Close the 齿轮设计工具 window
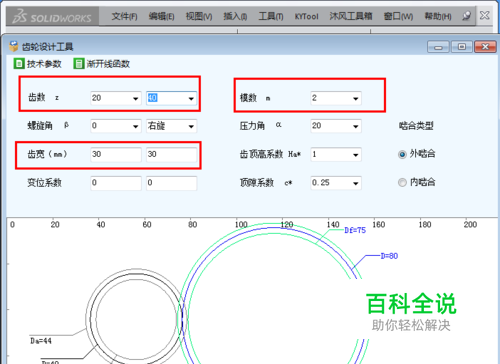The width and height of the screenshot is (500, 364). coord(485,47)
